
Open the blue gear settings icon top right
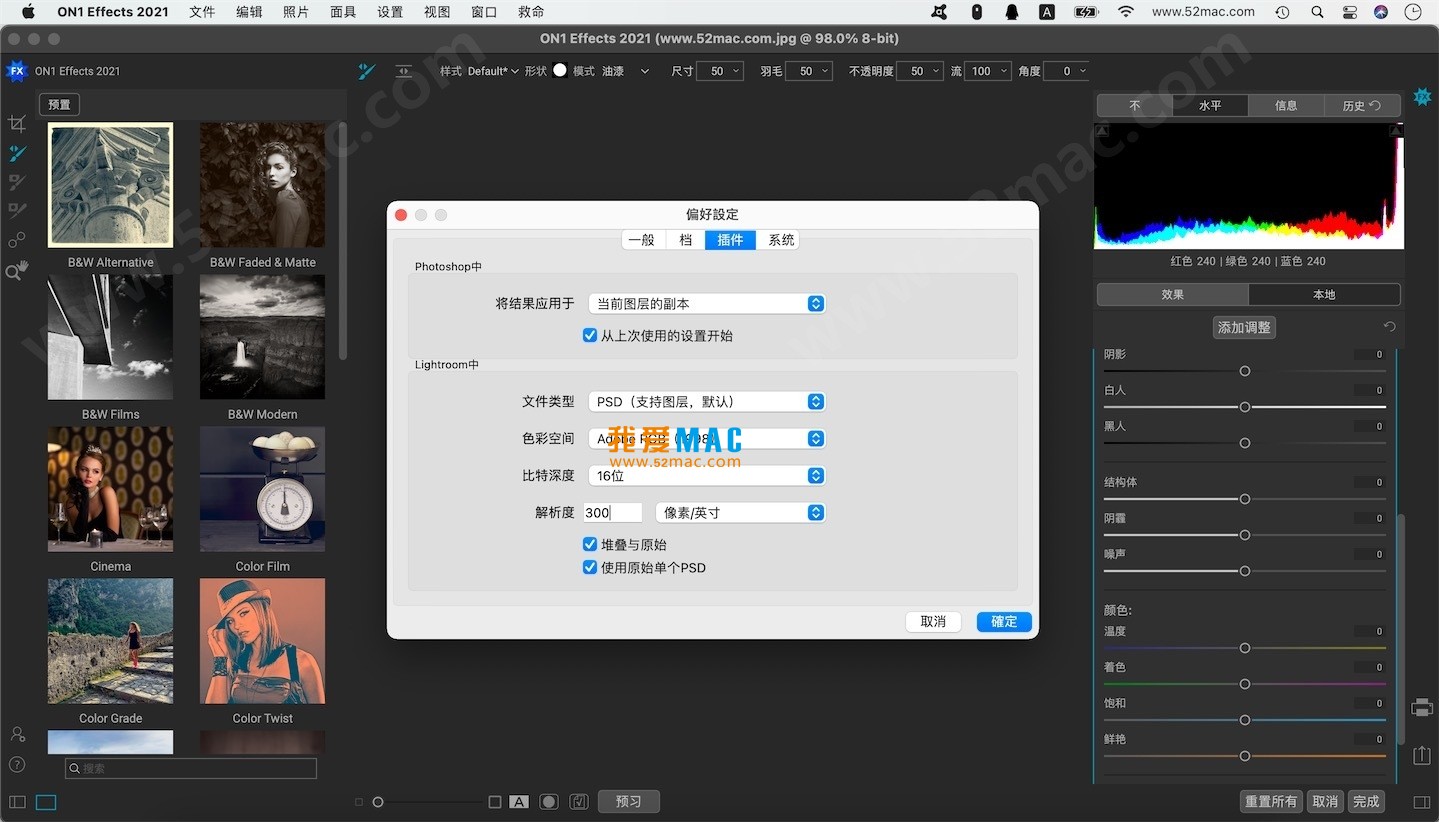[1421, 97]
